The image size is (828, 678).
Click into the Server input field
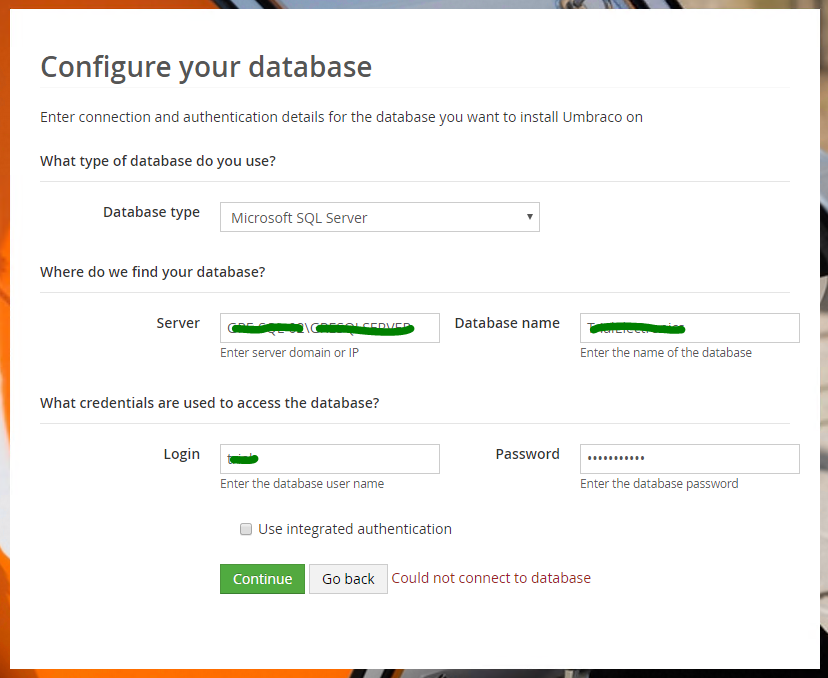click(x=329, y=328)
